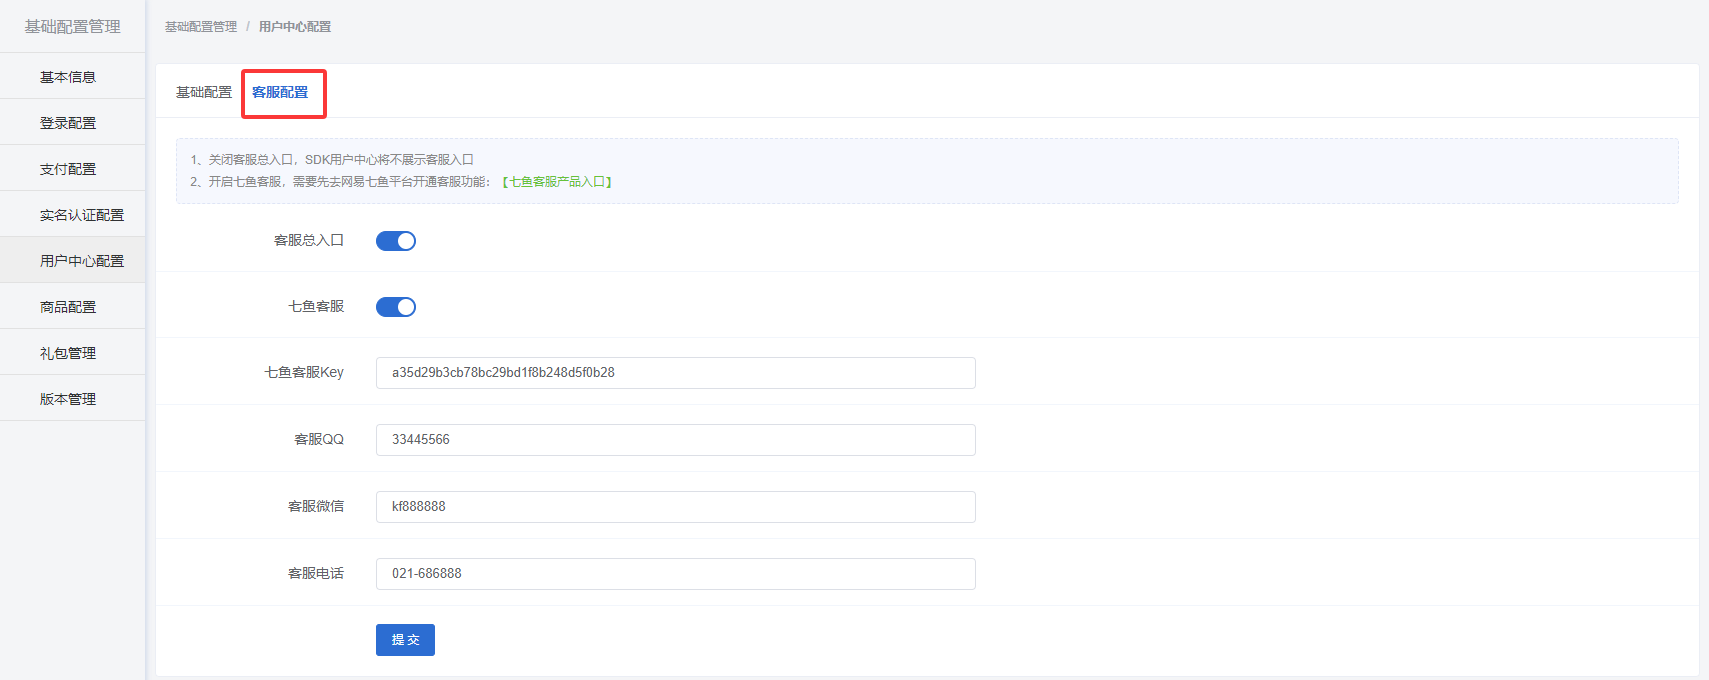Click the 用户中心配置 breadcrumb item
The height and width of the screenshot is (680, 1709).
pyautogui.click(x=295, y=27)
